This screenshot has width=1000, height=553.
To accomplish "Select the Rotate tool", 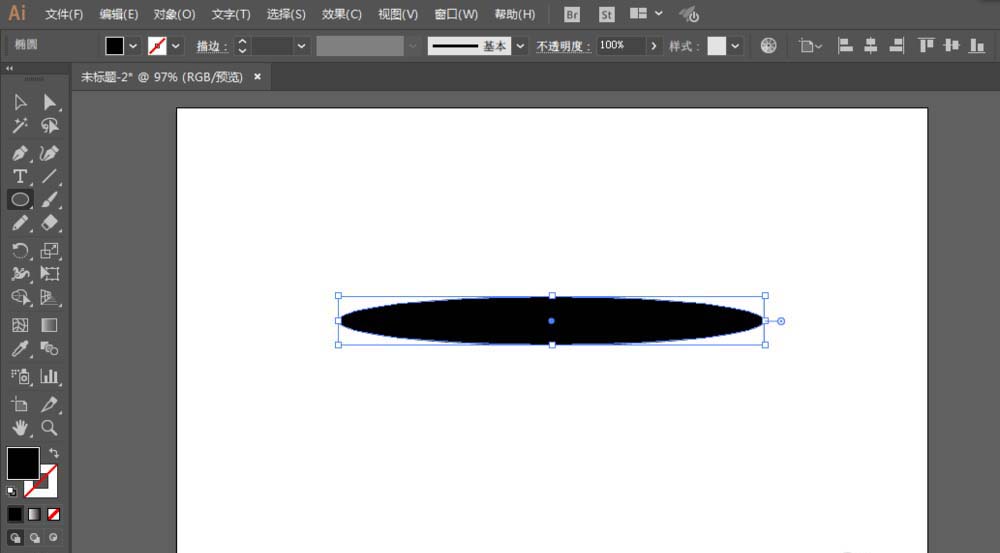I will coord(20,250).
